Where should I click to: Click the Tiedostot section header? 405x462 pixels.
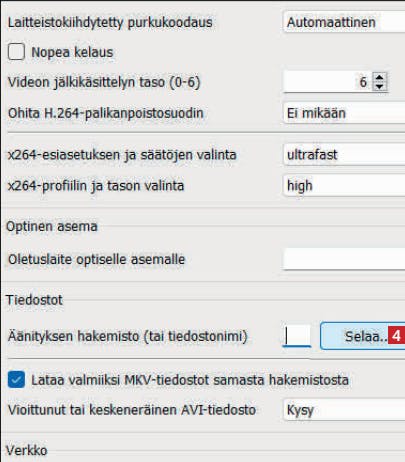tap(34, 300)
